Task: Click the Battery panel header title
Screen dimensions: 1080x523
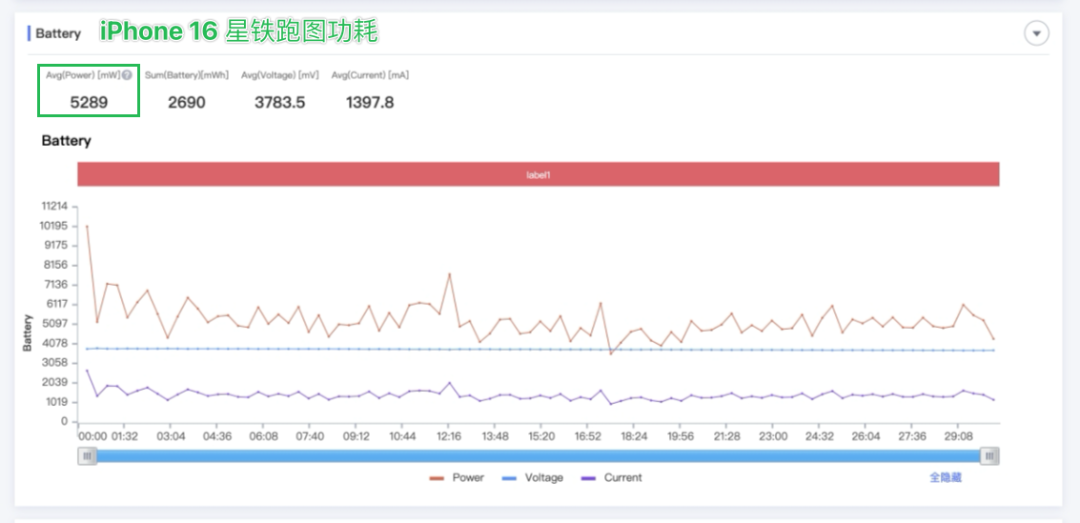Action: (58, 34)
